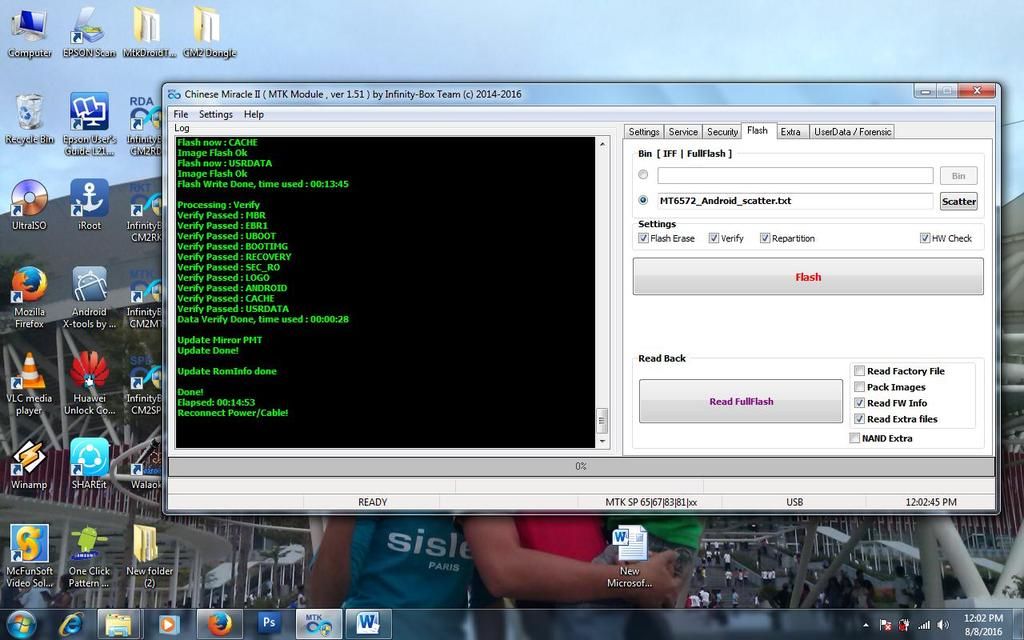Click the Photoshop icon in taskbar
The width and height of the screenshot is (1024, 640).
pyautogui.click(x=269, y=624)
